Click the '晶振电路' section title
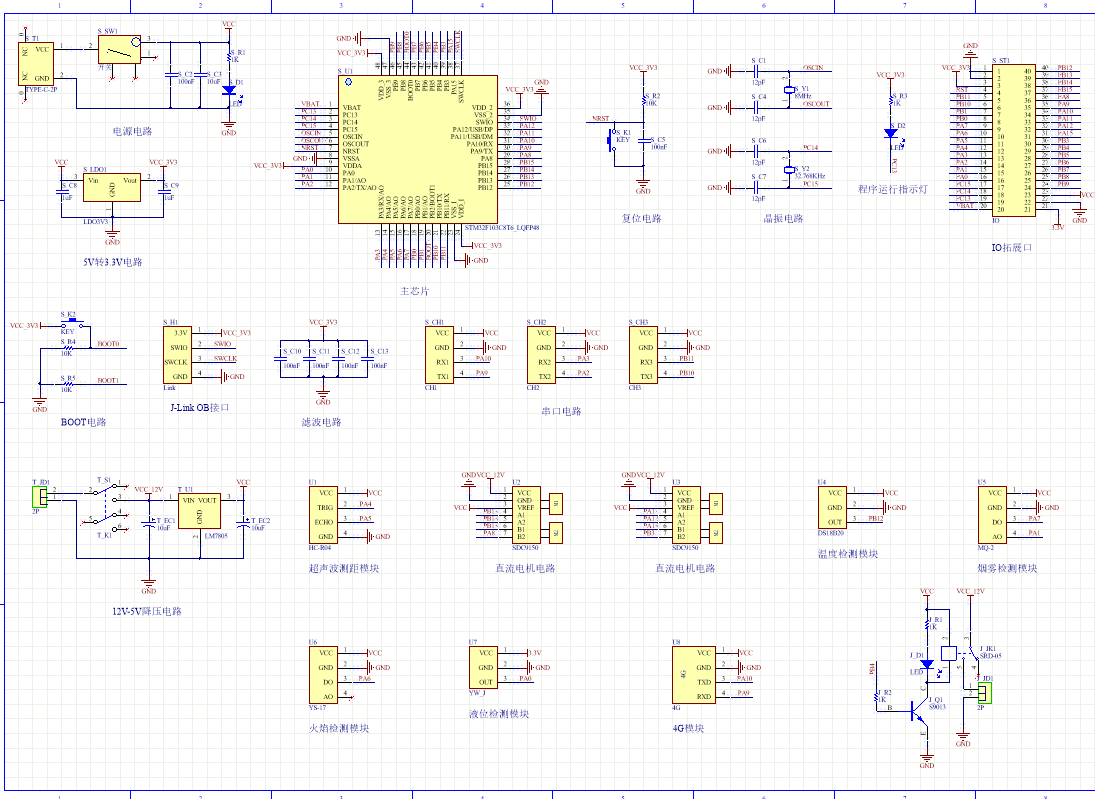This screenshot has height=799, width=1095. (x=784, y=219)
